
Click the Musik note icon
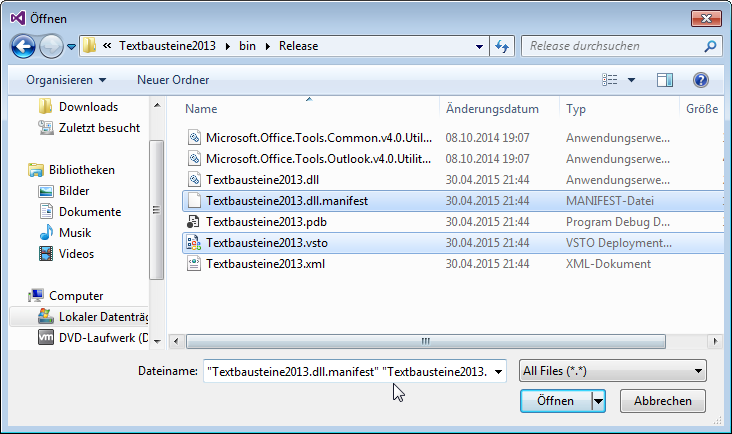46,232
